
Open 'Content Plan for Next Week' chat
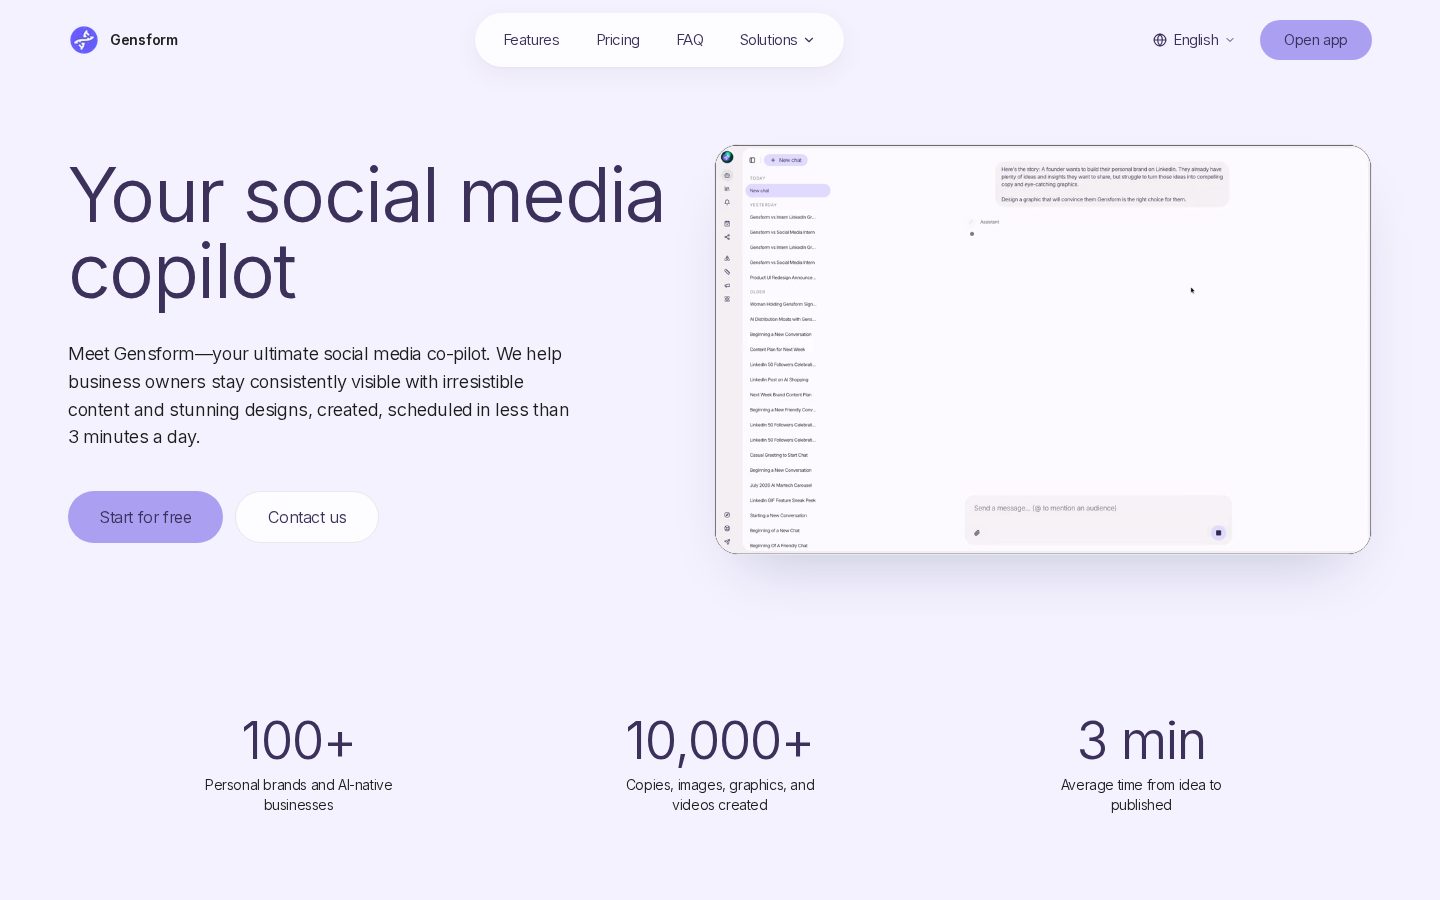pos(778,349)
